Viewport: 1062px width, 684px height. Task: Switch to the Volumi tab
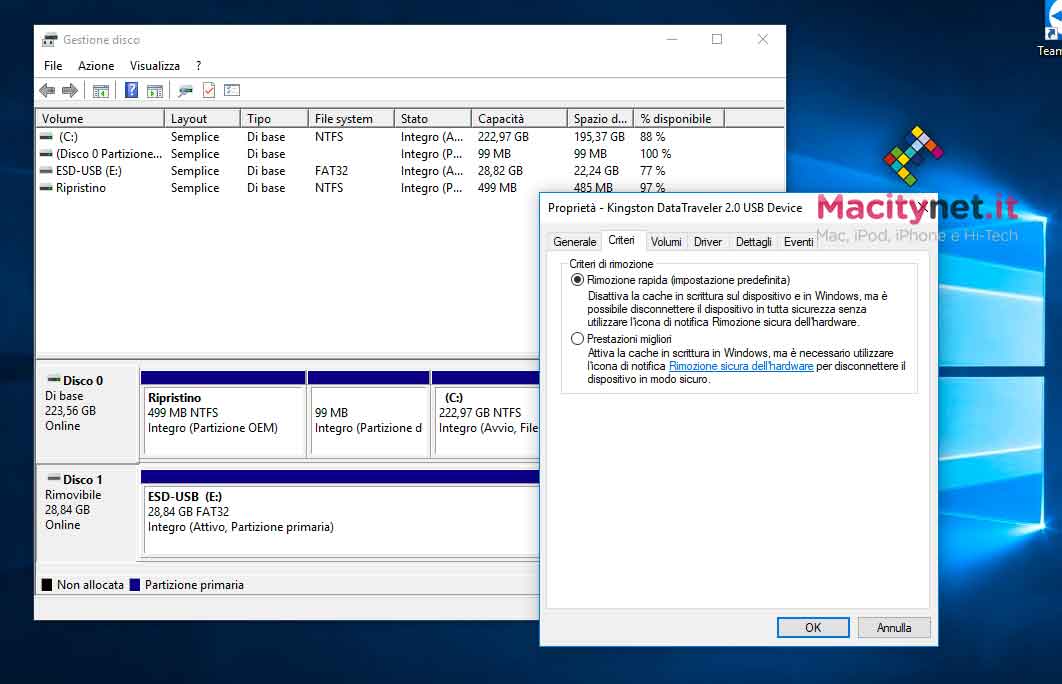[x=666, y=242]
